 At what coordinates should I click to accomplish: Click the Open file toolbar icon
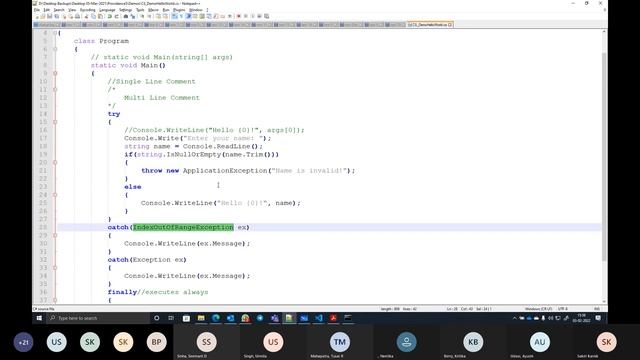click(x=43, y=16)
